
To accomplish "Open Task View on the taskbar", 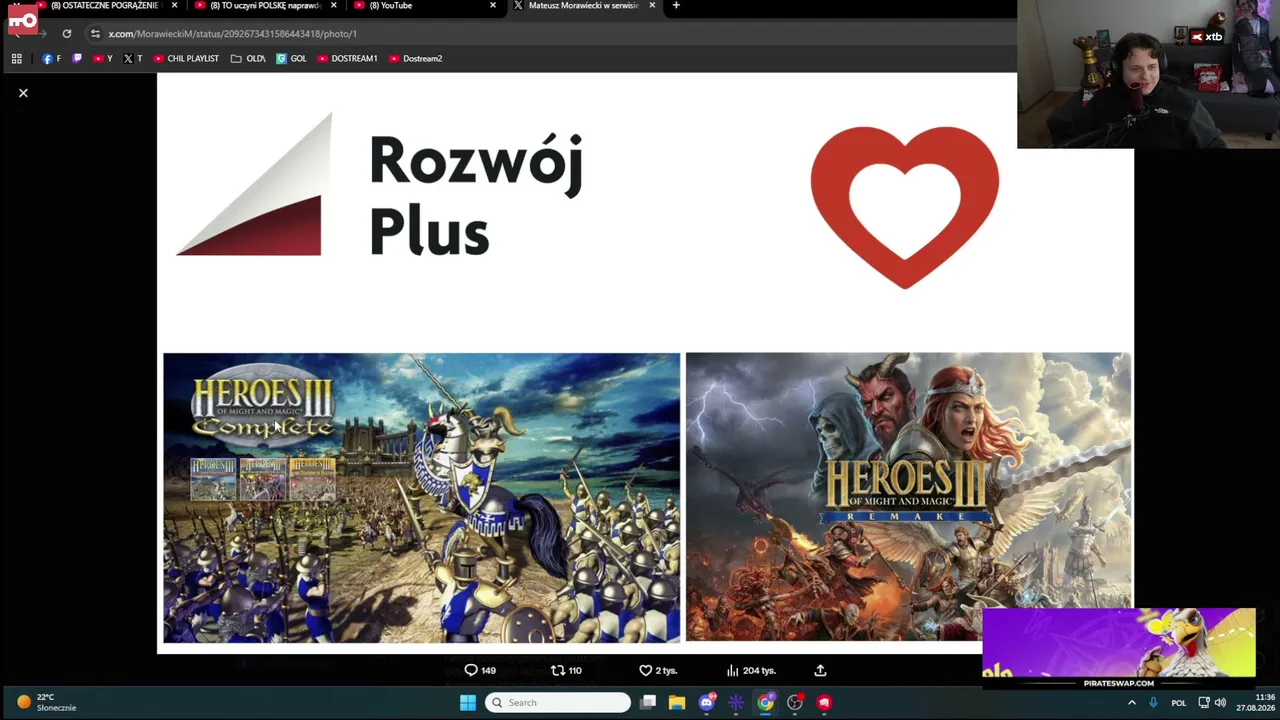I will click(648, 703).
